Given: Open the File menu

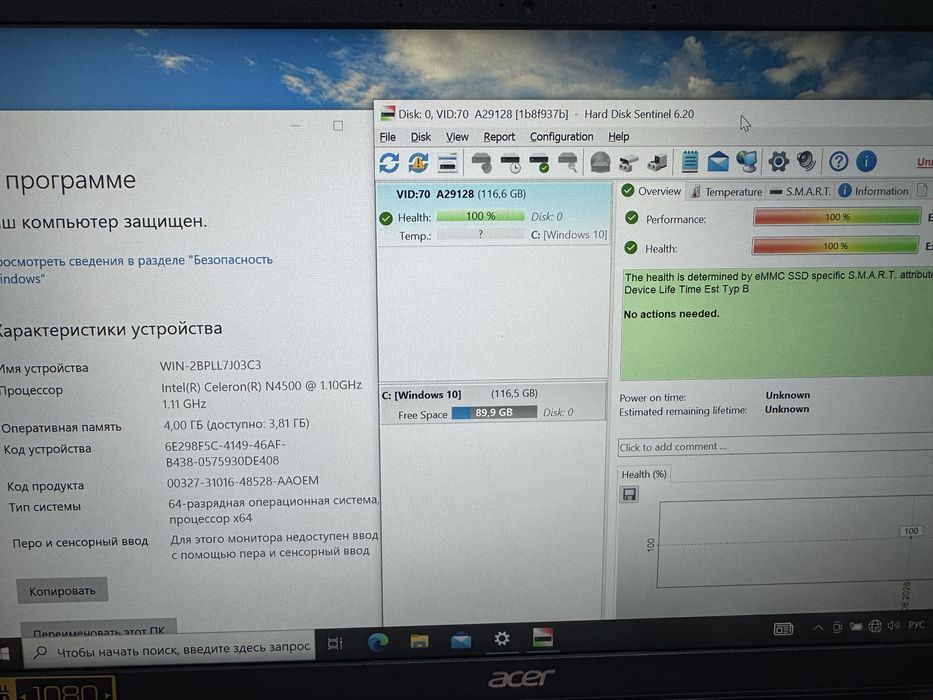Looking at the screenshot, I should (388, 137).
